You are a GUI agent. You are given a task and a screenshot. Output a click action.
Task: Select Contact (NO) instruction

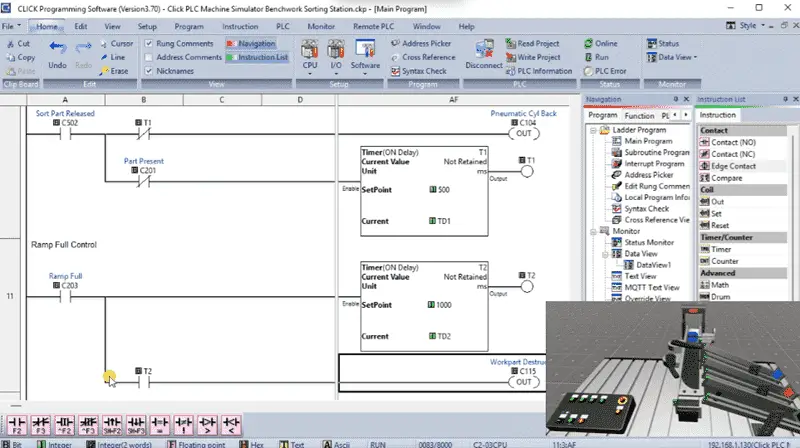[728, 142]
